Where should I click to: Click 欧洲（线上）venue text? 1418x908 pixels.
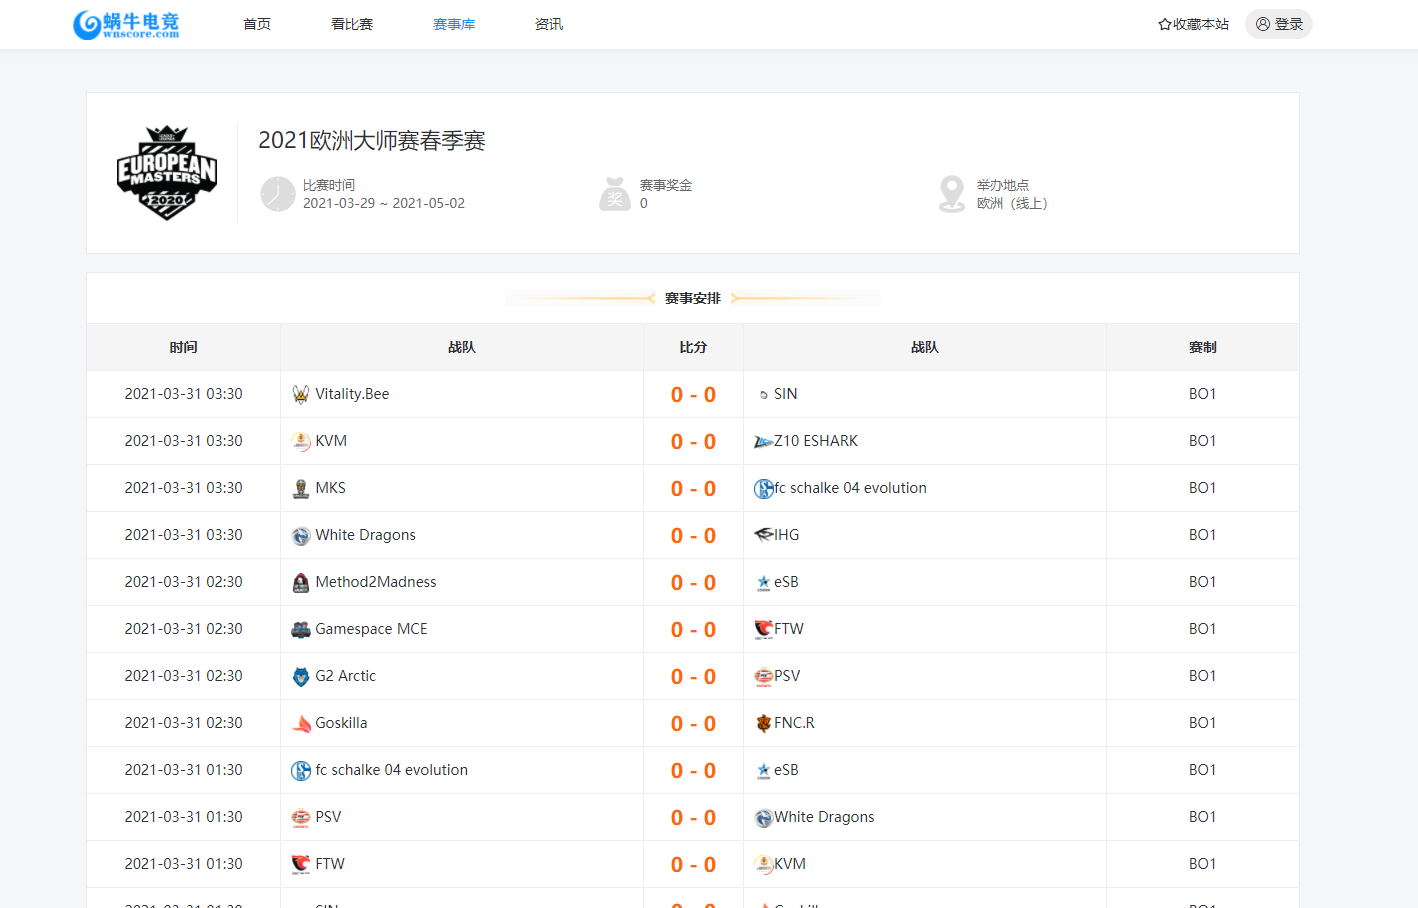click(x=1012, y=203)
